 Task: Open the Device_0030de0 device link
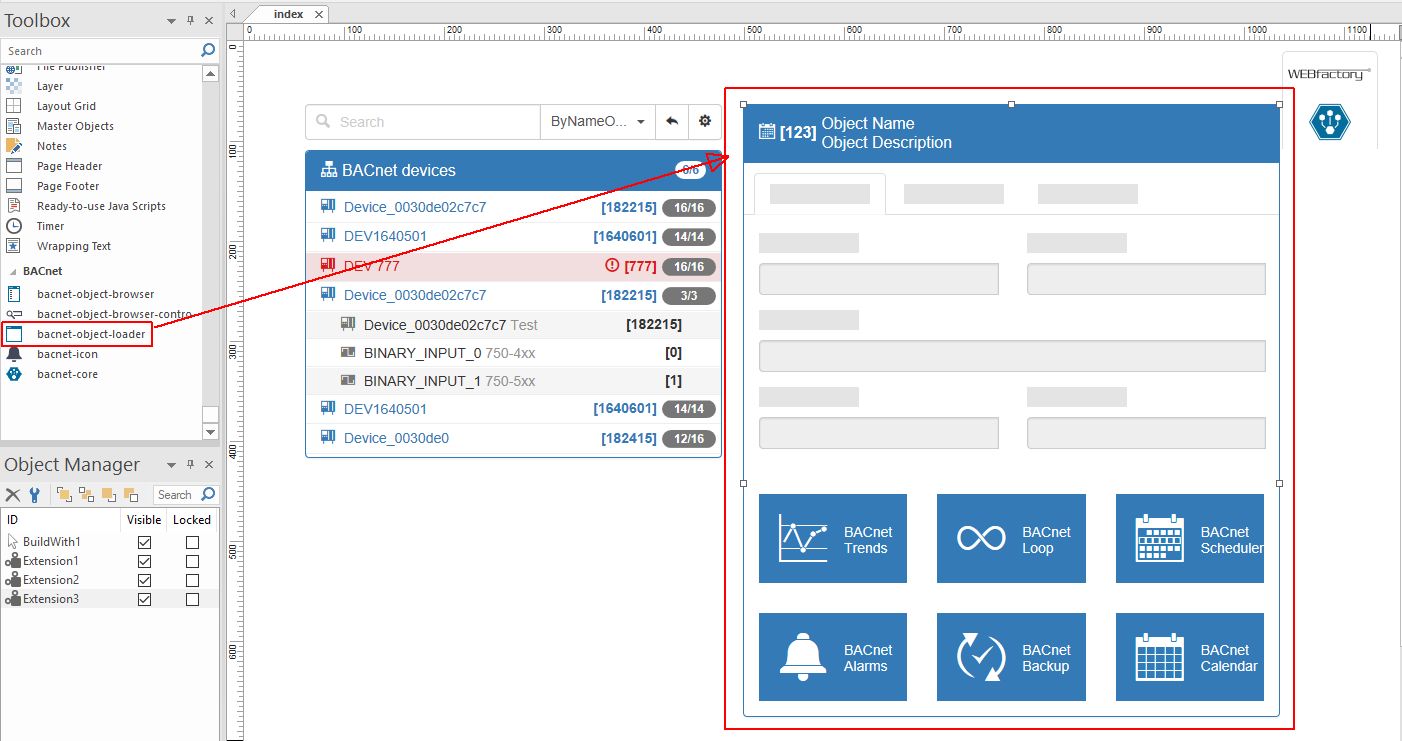click(x=396, y=438)
